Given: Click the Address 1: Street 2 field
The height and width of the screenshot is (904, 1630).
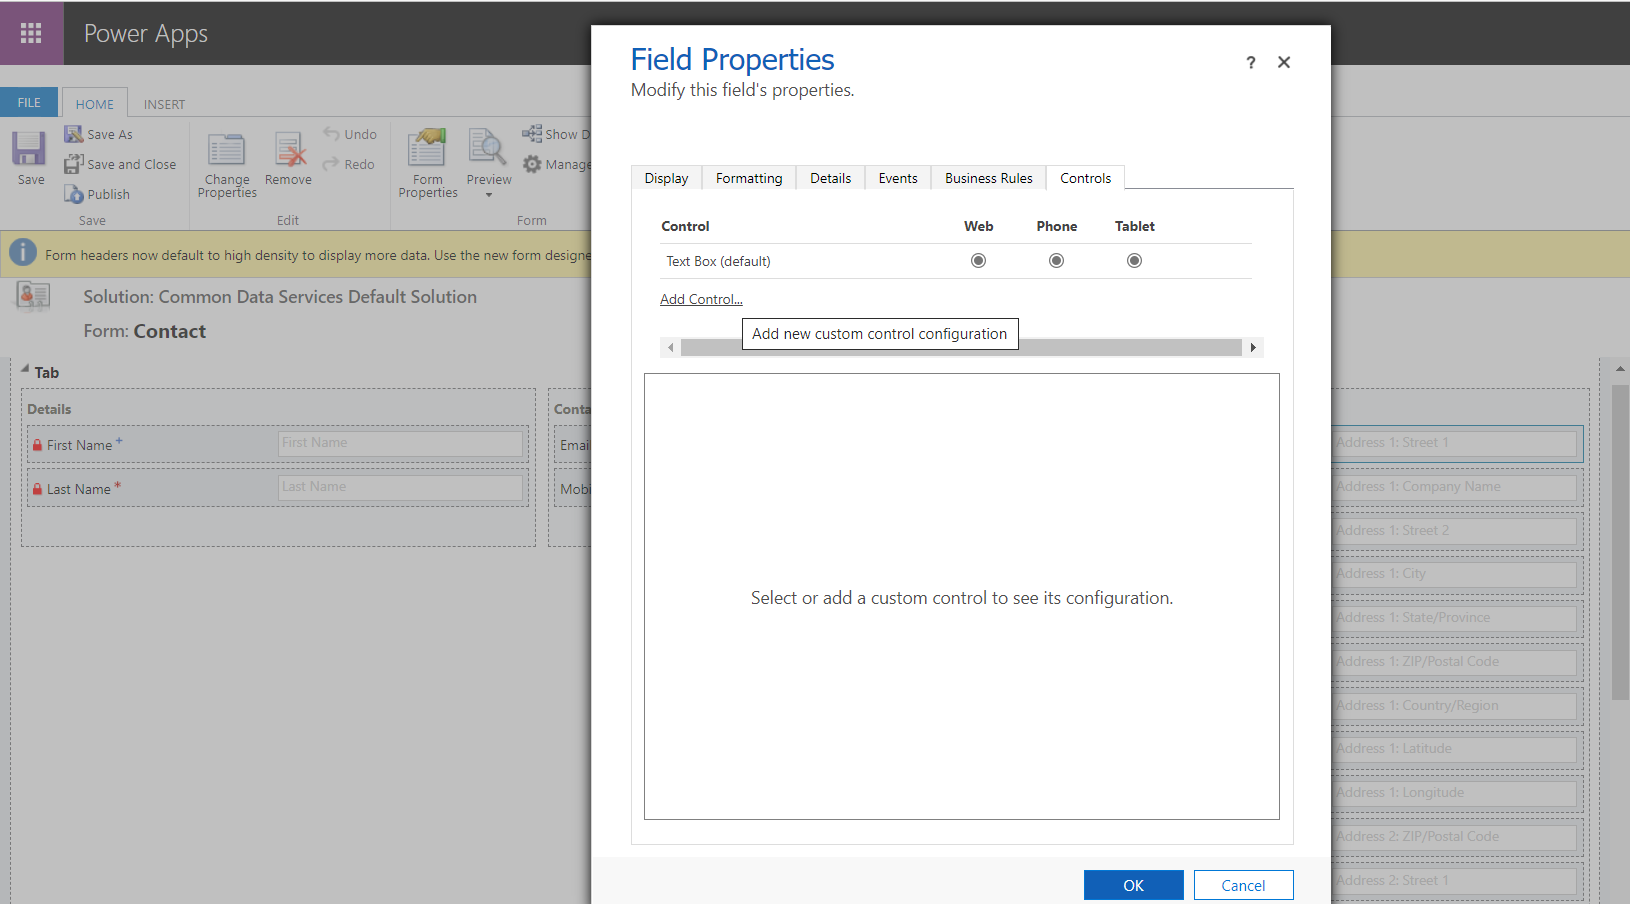Looking at the screenshot, I should (1455, 531).
